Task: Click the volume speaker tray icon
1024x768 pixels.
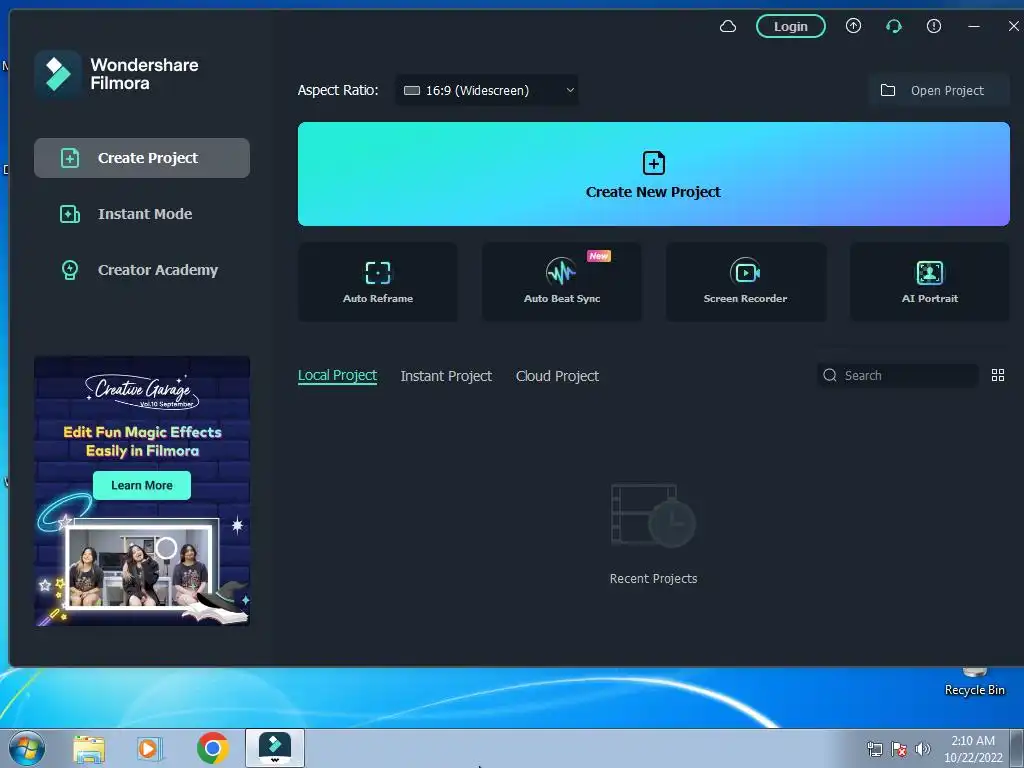Action: [922, 749]
